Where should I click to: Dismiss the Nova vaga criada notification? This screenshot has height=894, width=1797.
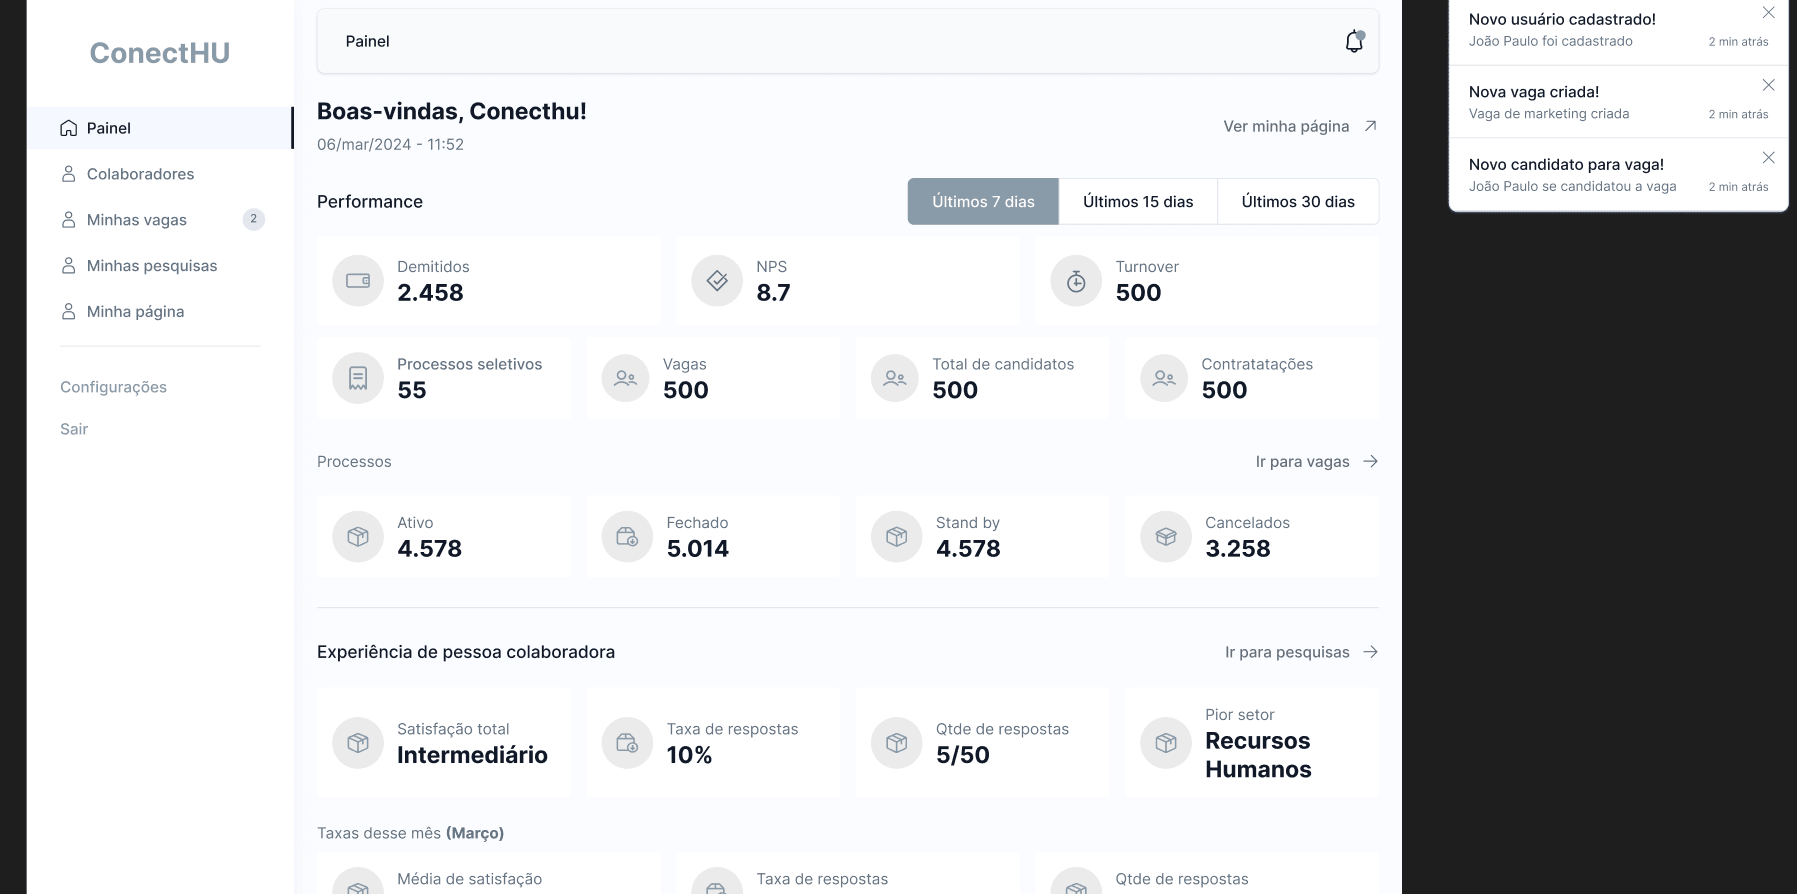click(1768, 85)
